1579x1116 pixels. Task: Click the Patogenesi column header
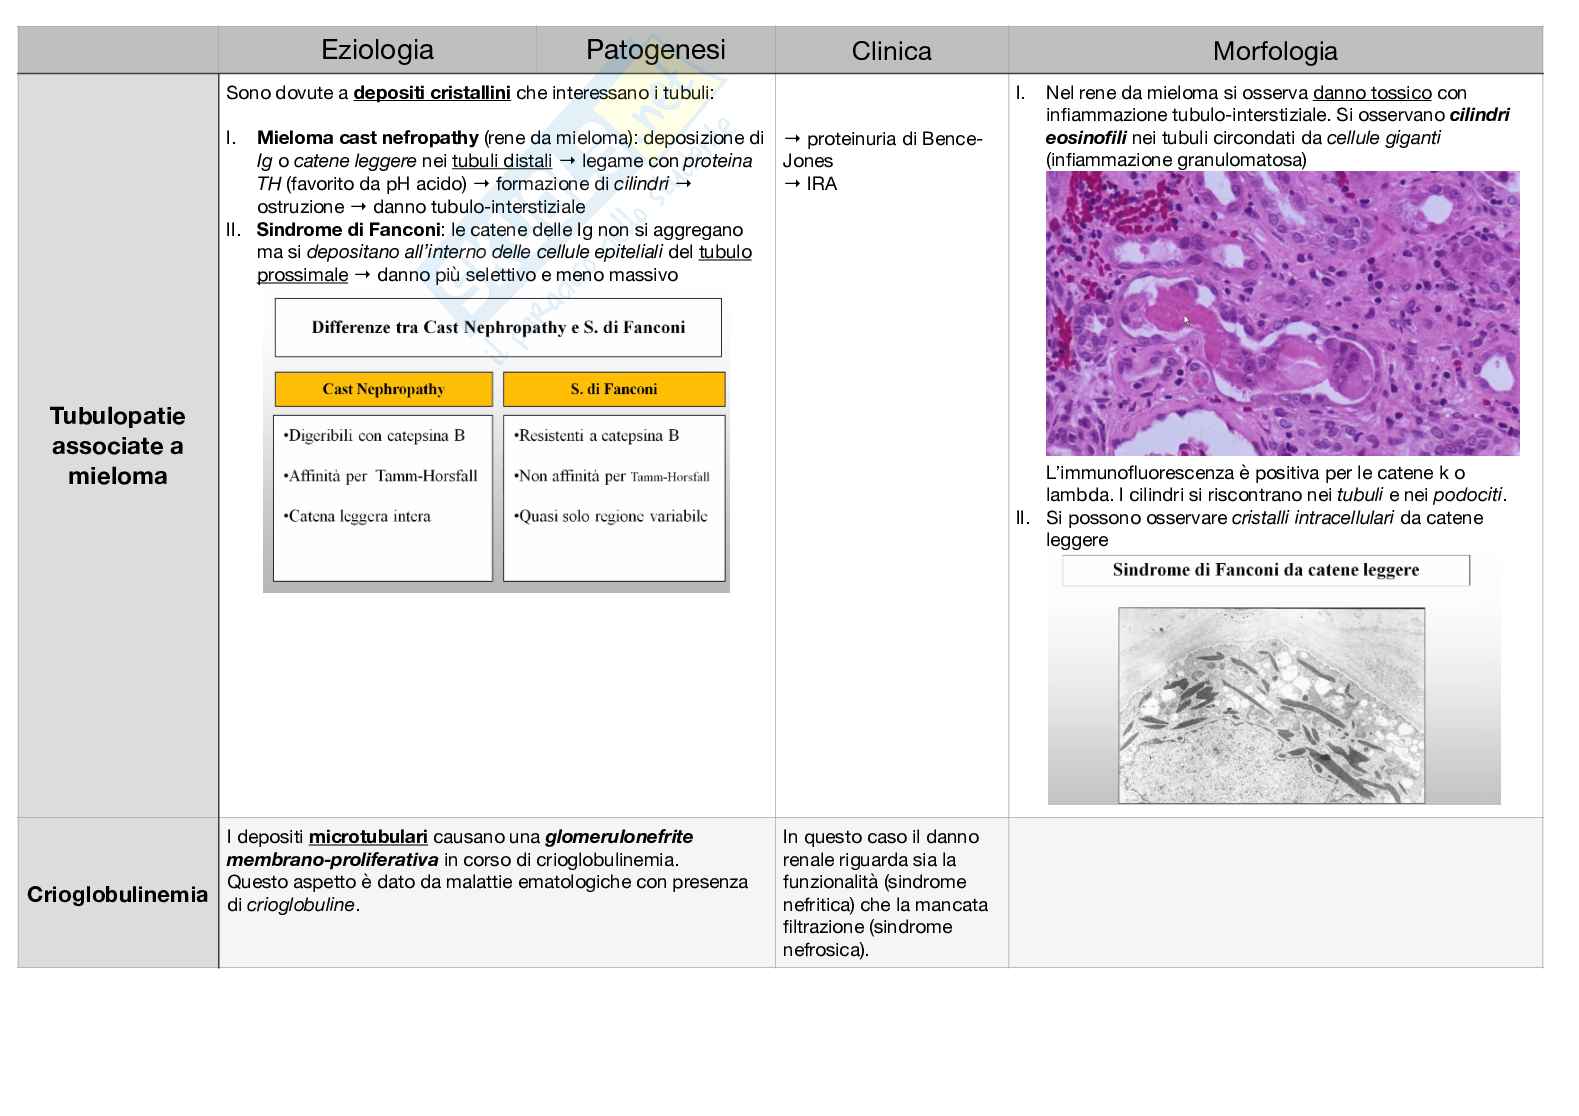tap(655, 50)
